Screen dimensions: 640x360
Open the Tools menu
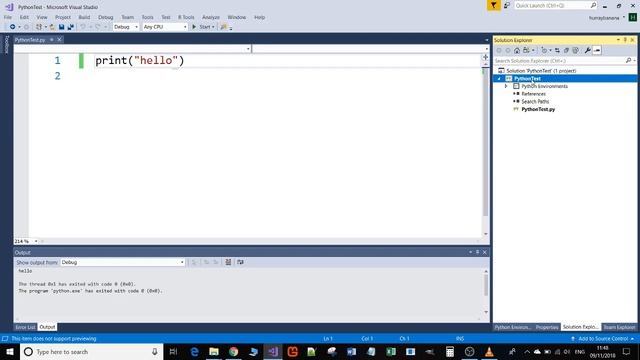[x=147, y=17]
